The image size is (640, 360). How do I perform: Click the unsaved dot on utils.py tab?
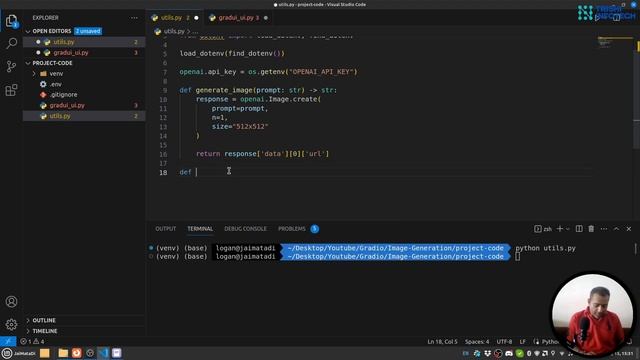click(x=196, y=18)
